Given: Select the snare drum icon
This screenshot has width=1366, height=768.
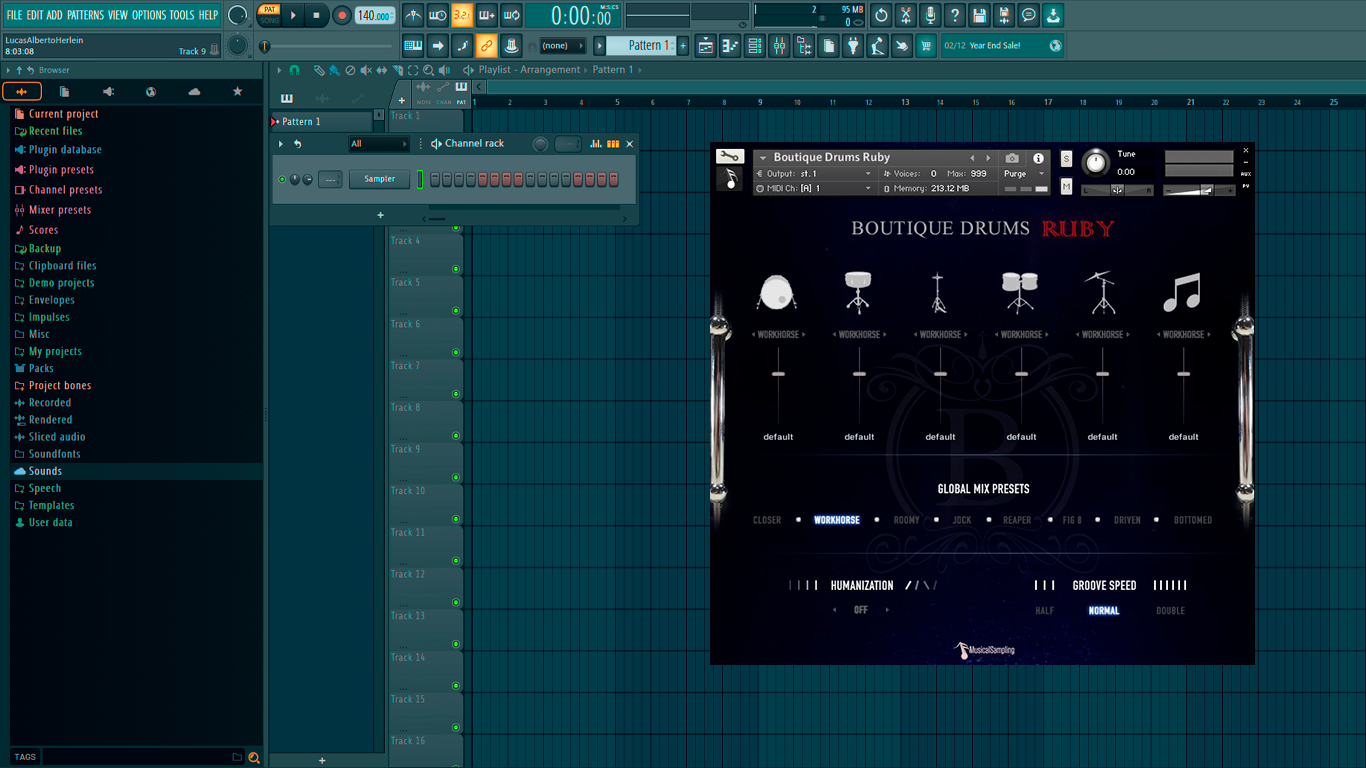Looking at the screenshot, I should point(858,292).
